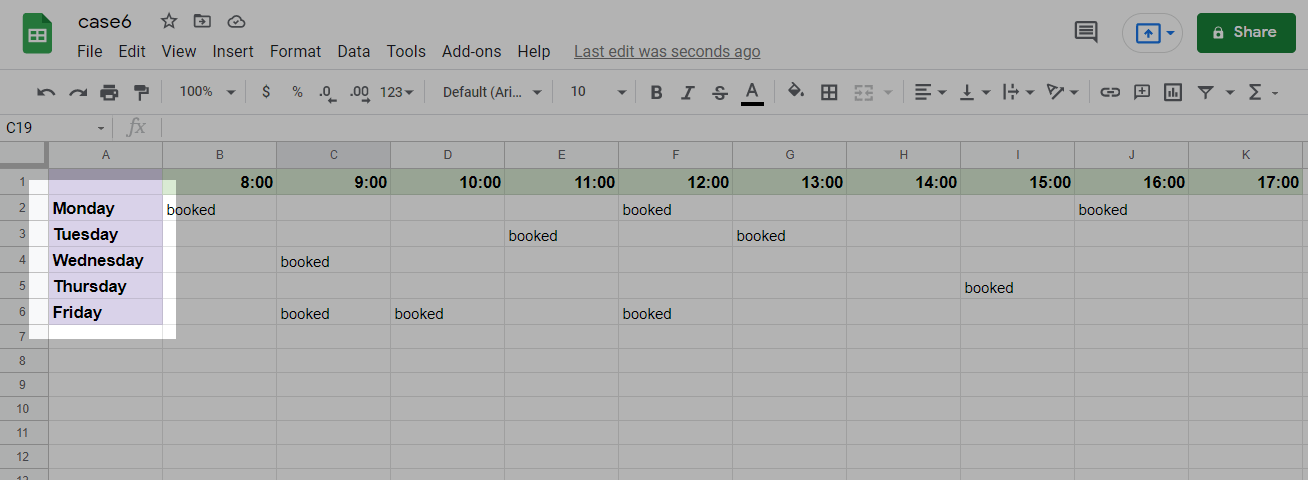Toggle bold formatting
The height and width of the screenshot is (480, 1308).
tap(656, 92)
